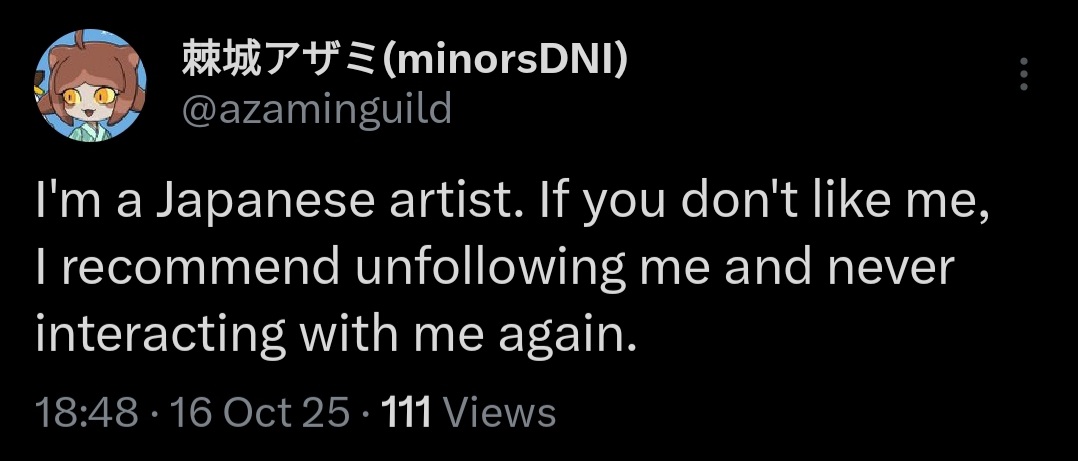Open the 16 Oct 25 date stamp
1078x461 pixels.
pyautogui.click(x=260, y=413)
